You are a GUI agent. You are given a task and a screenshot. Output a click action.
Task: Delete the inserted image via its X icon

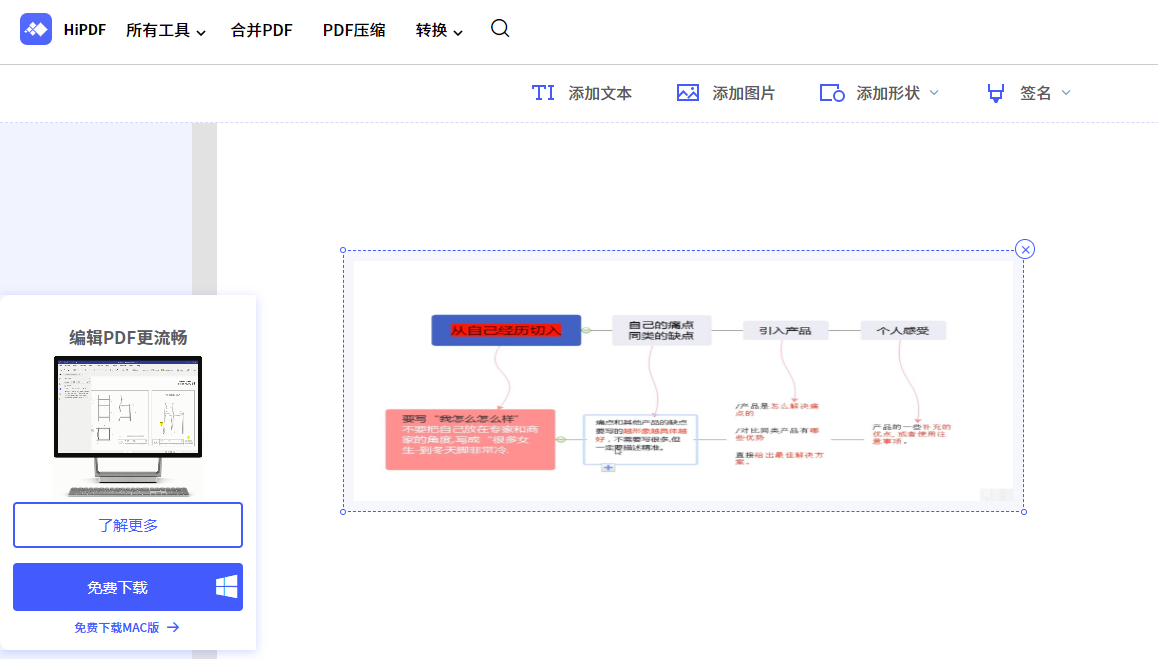point(1024,249)
